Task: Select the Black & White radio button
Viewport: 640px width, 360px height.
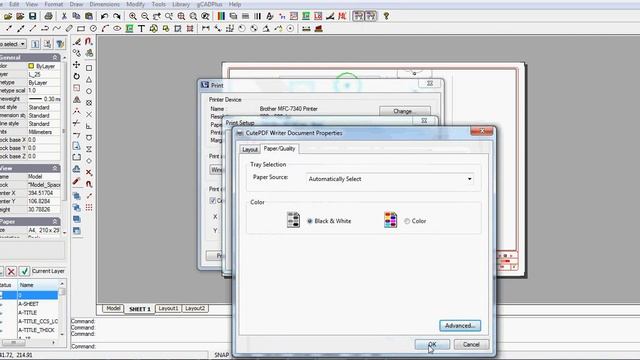Action: coord(310,221)
